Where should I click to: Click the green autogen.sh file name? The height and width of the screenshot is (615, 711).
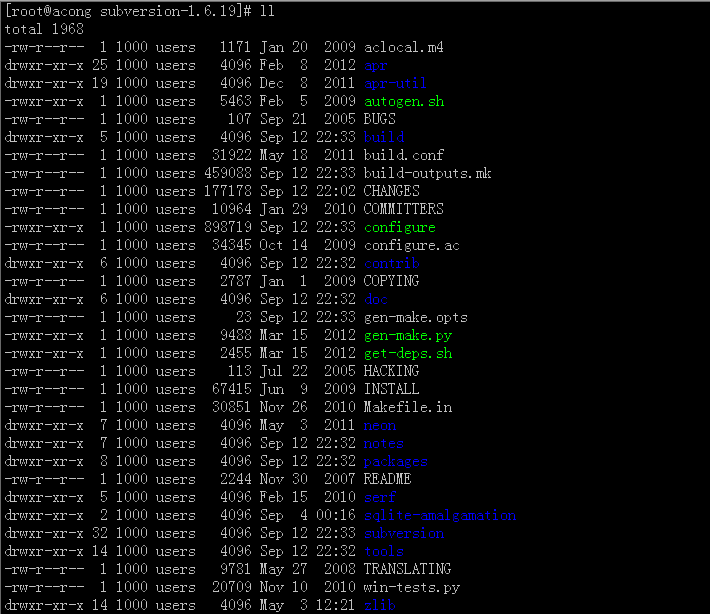coord(404,101)
